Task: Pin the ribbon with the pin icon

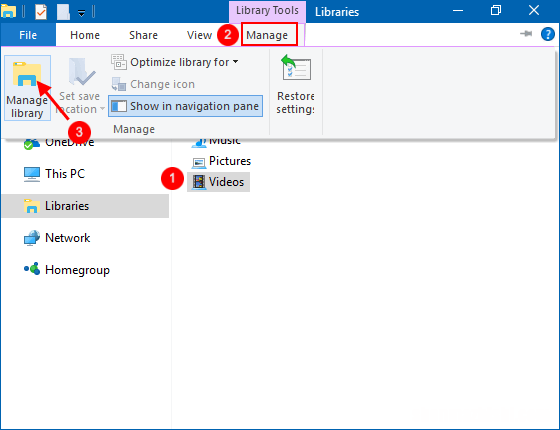Action: [526, 34]
